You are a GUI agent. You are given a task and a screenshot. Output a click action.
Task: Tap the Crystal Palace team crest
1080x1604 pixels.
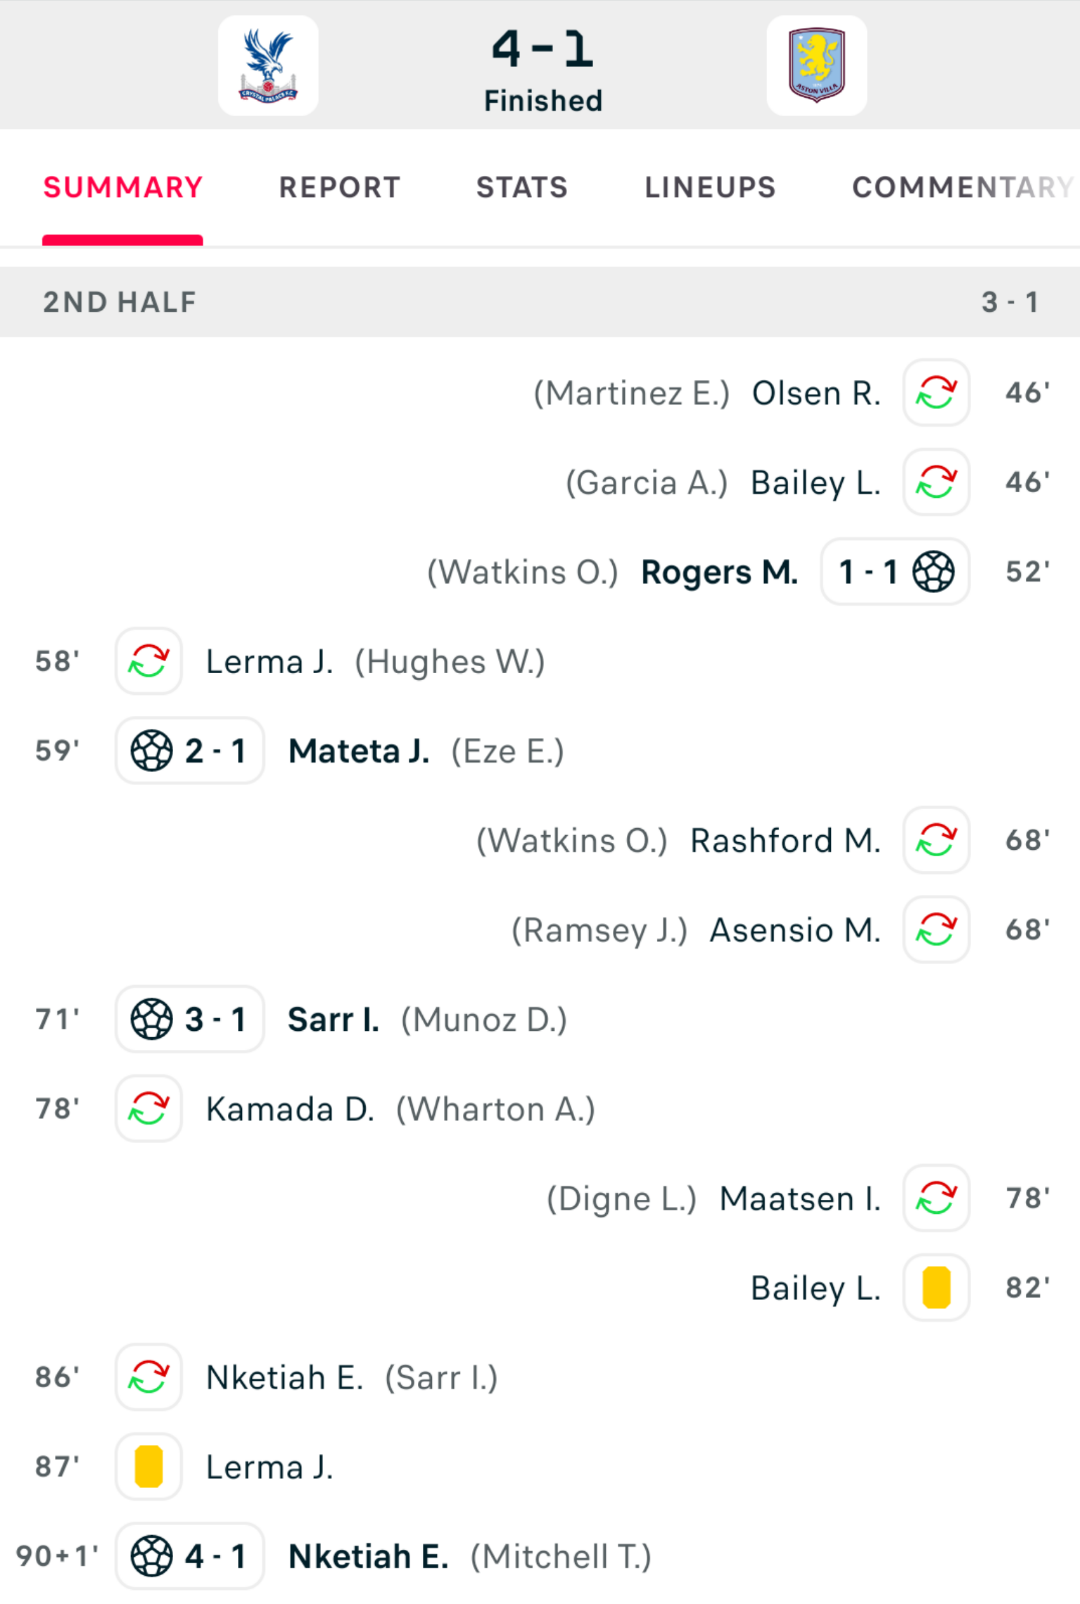(x=268, y=66)
